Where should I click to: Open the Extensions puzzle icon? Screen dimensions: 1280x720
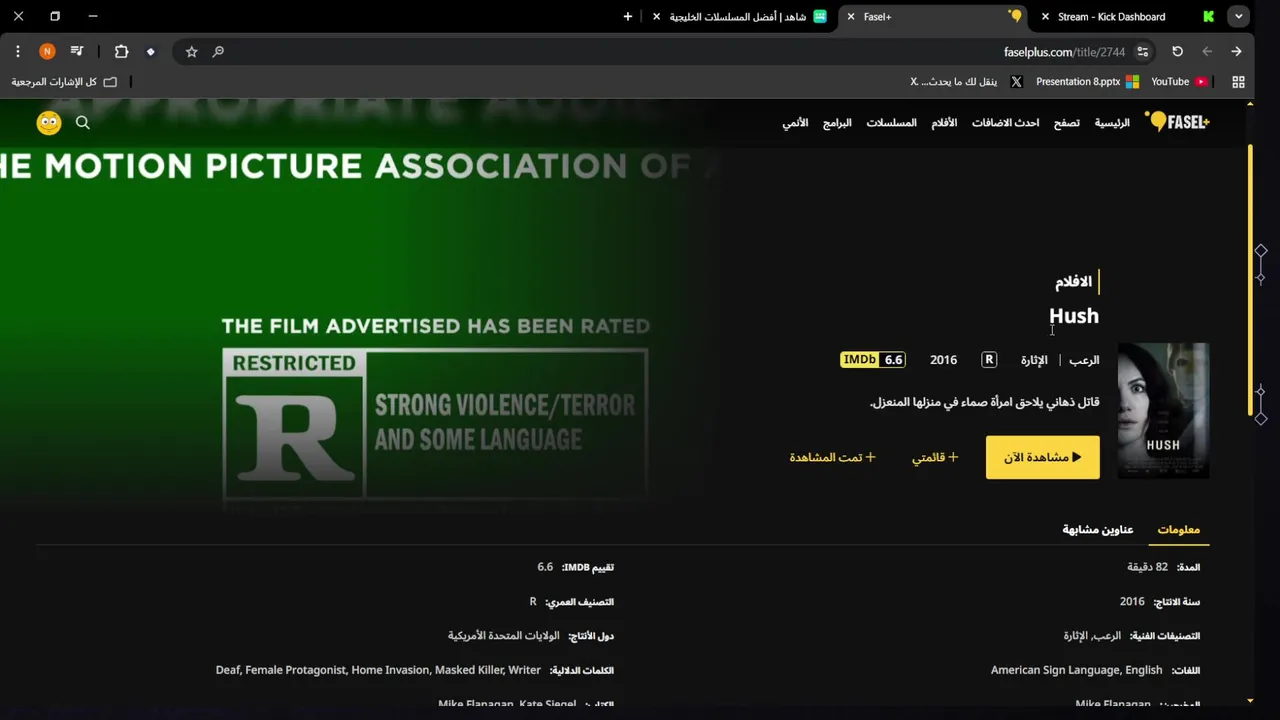tap(121, 51)
